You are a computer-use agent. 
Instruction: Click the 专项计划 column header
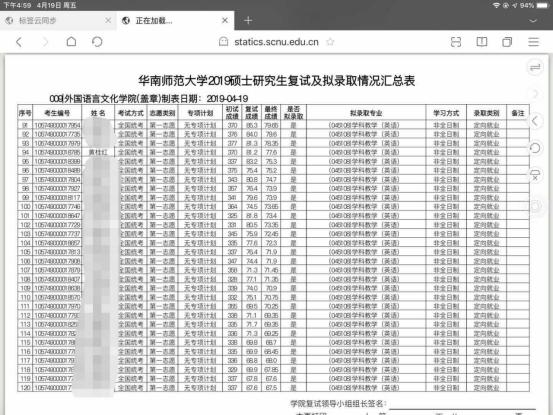point(200,113)
